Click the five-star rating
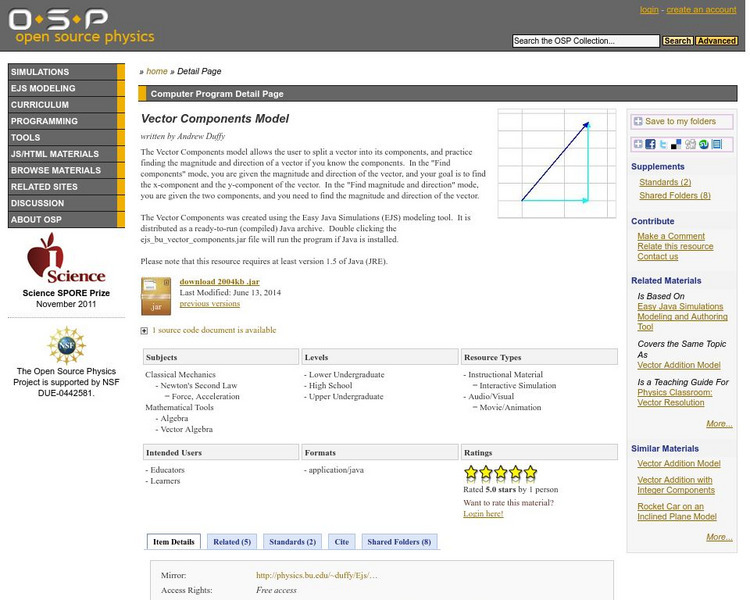The image size is (750, 600). point(500,473)
